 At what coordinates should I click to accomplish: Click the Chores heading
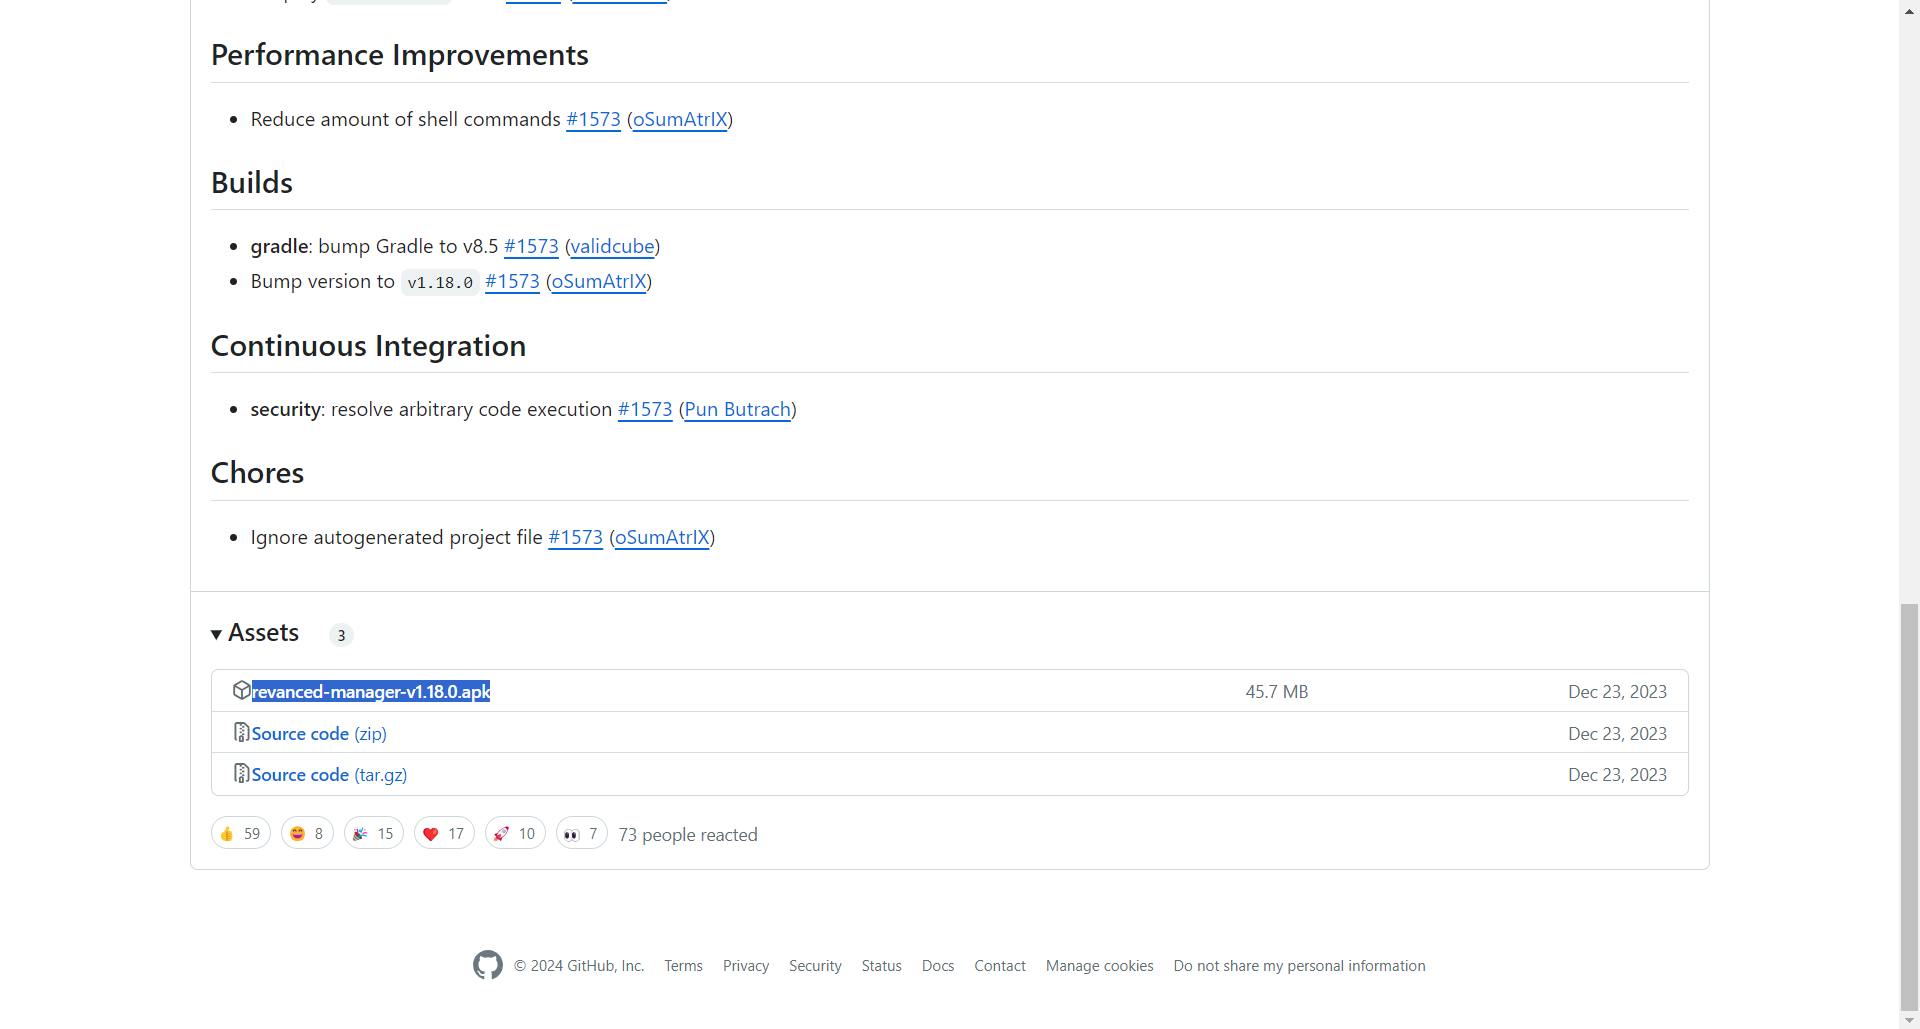257,473
